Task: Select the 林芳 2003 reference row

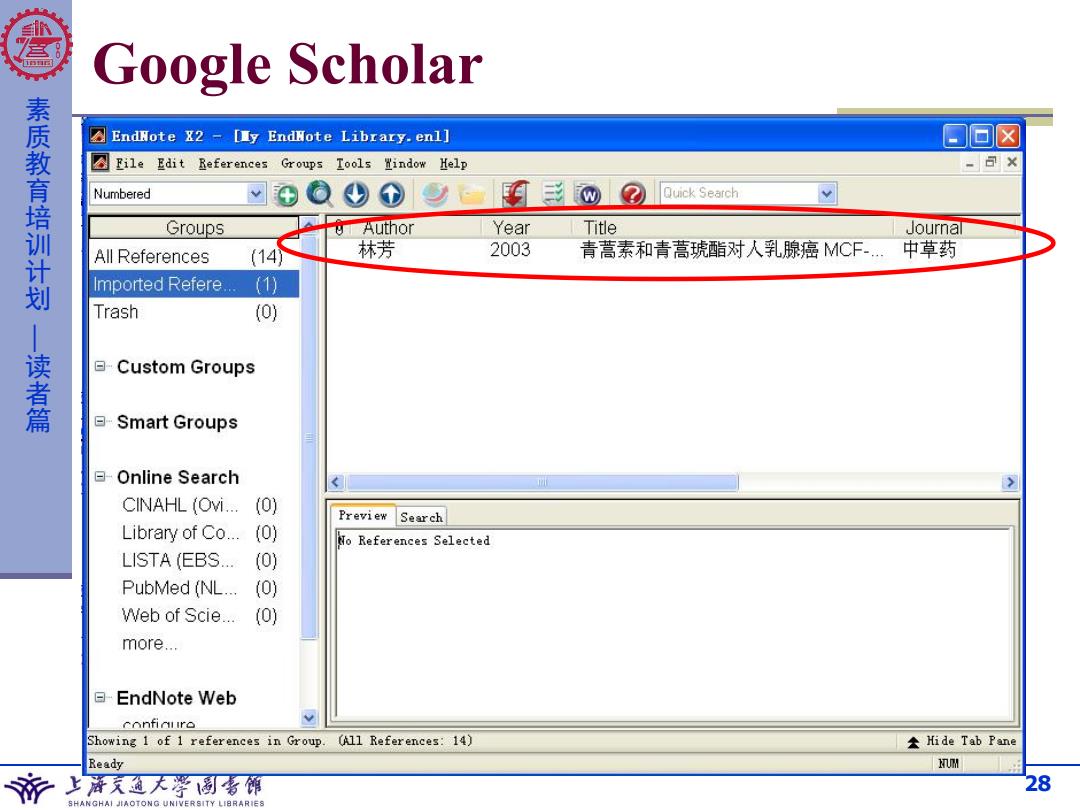Action: click(x=673, y=249)
